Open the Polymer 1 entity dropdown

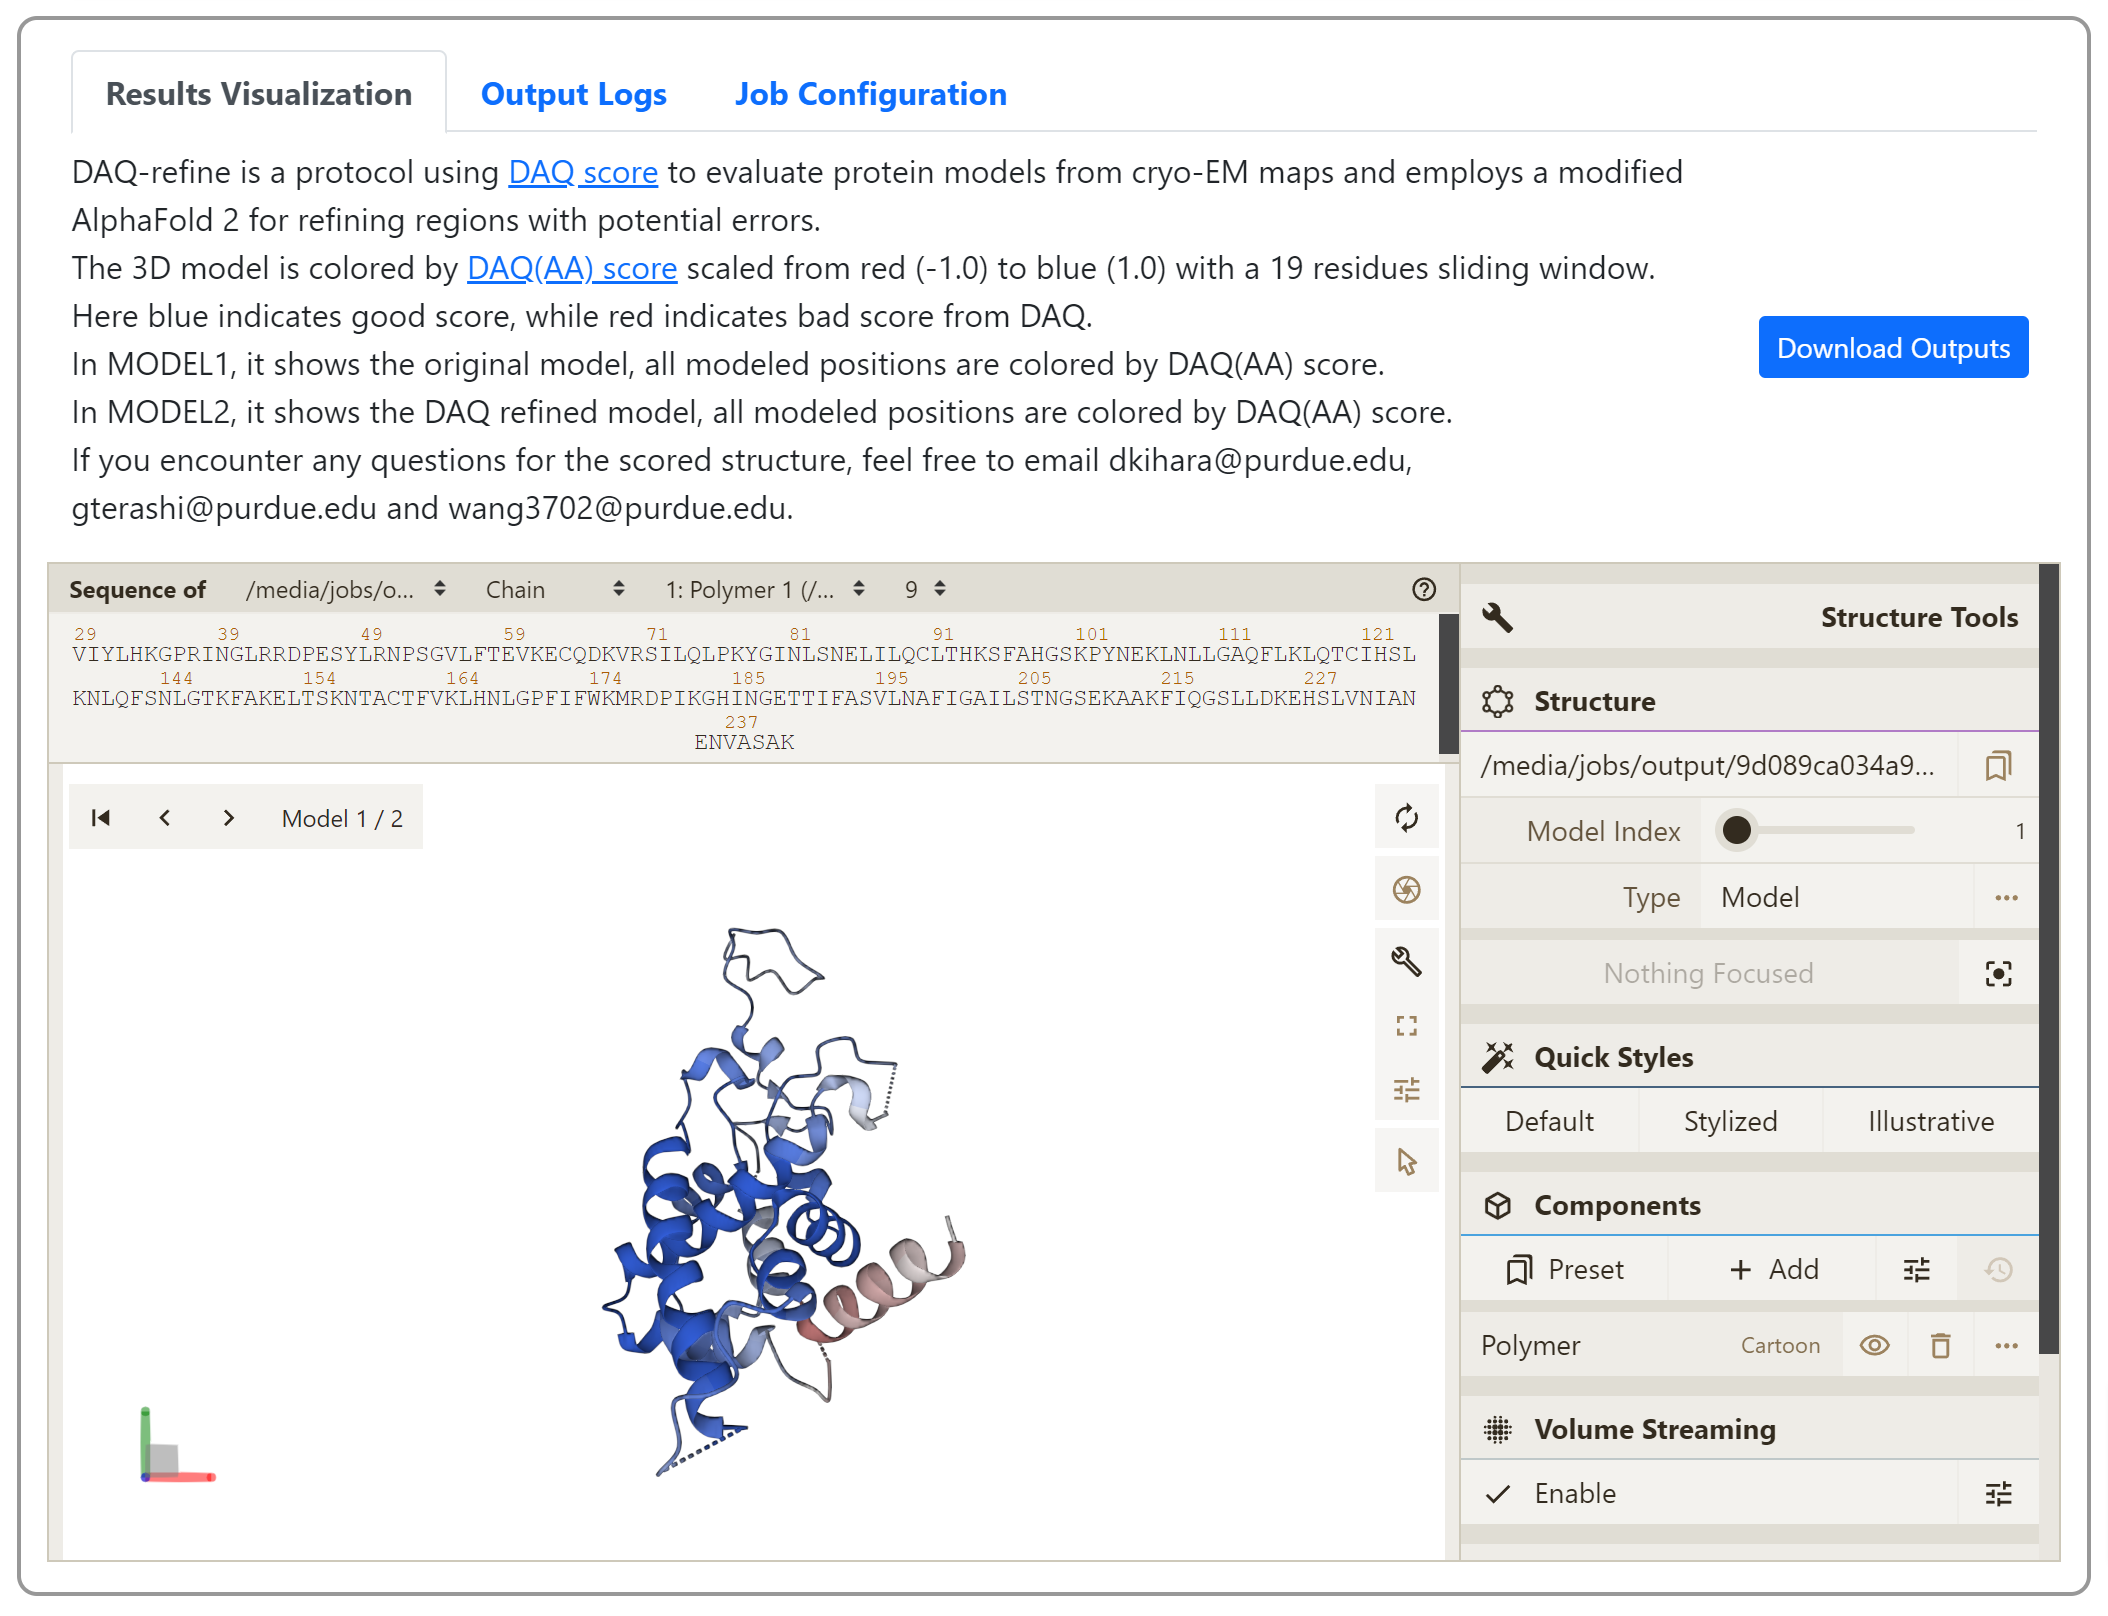[x=764, y=590]
